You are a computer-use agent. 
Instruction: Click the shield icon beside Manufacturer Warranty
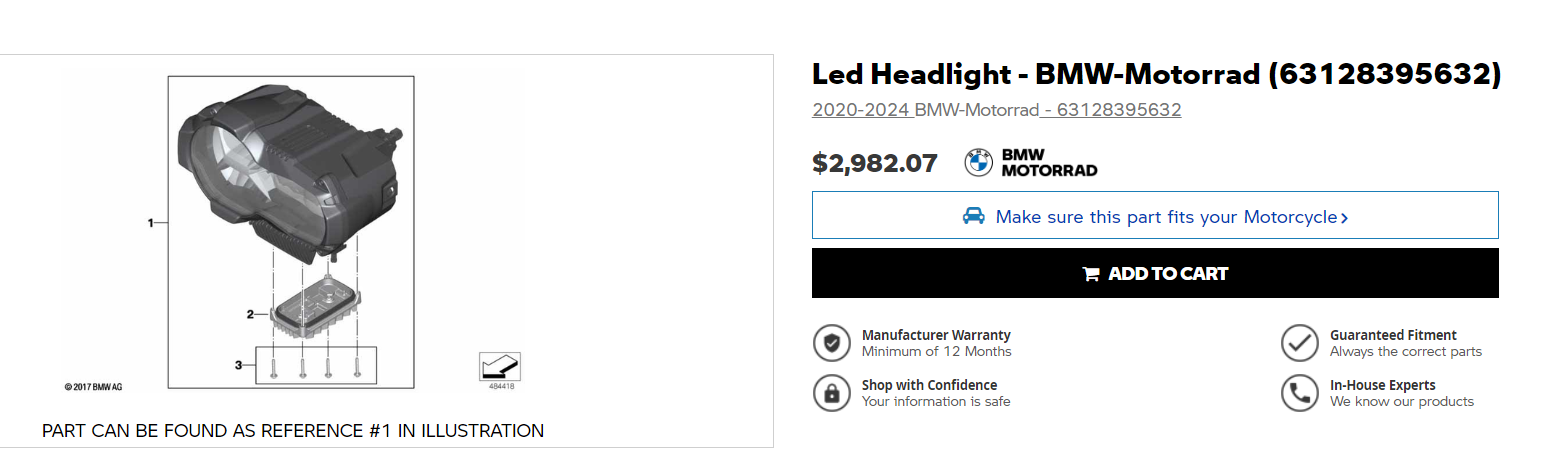(x=831, y=343)
